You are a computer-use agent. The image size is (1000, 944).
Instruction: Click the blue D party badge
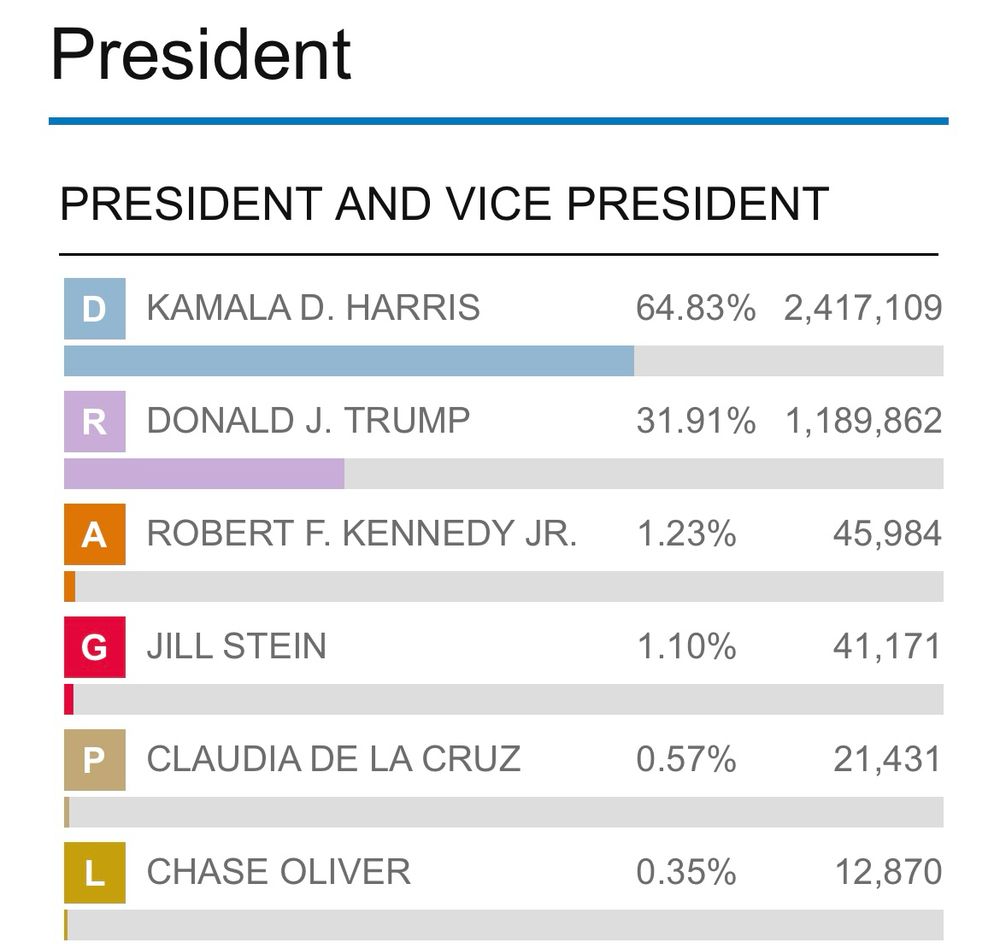[94, 309]
